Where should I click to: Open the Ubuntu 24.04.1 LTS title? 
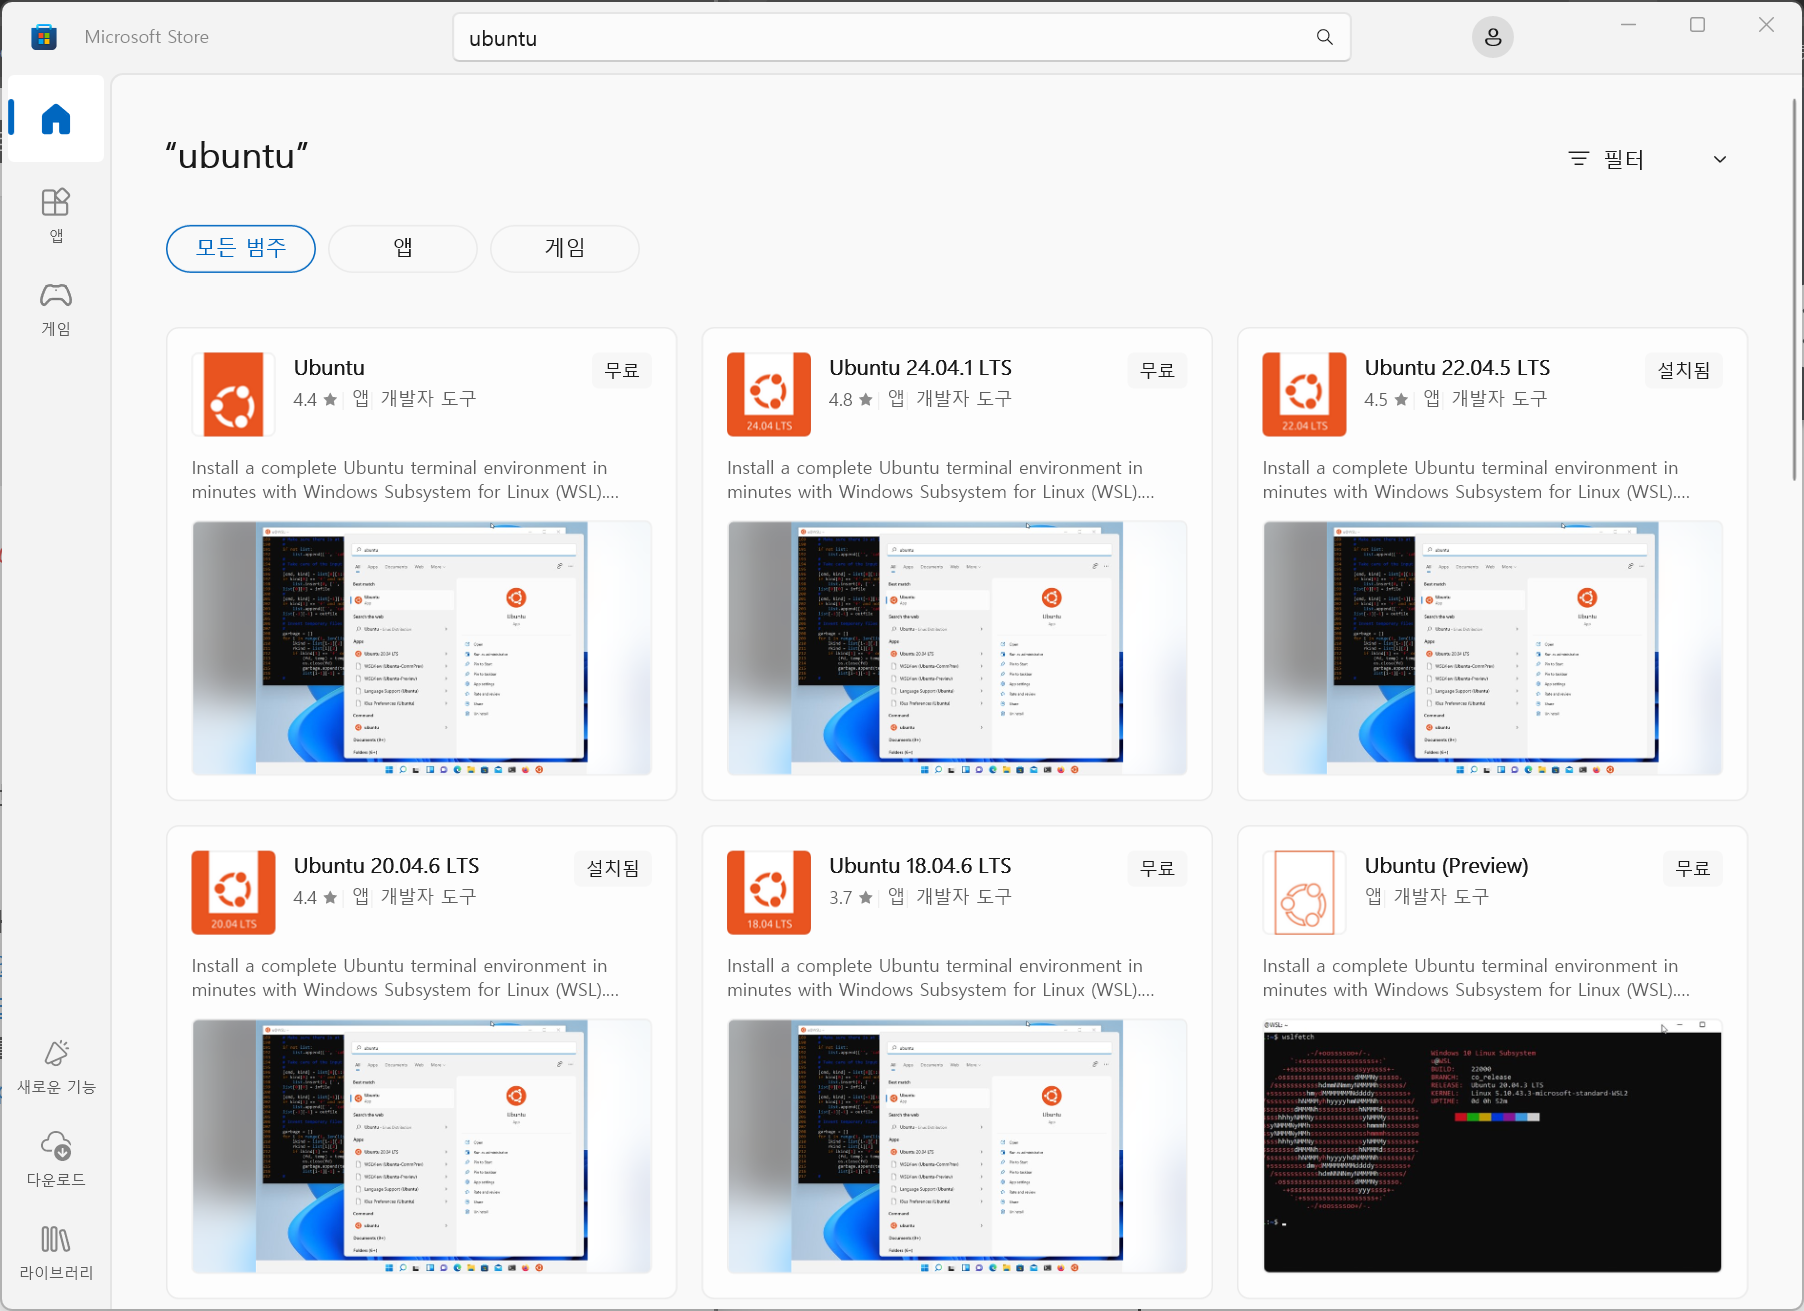point(920,368)
